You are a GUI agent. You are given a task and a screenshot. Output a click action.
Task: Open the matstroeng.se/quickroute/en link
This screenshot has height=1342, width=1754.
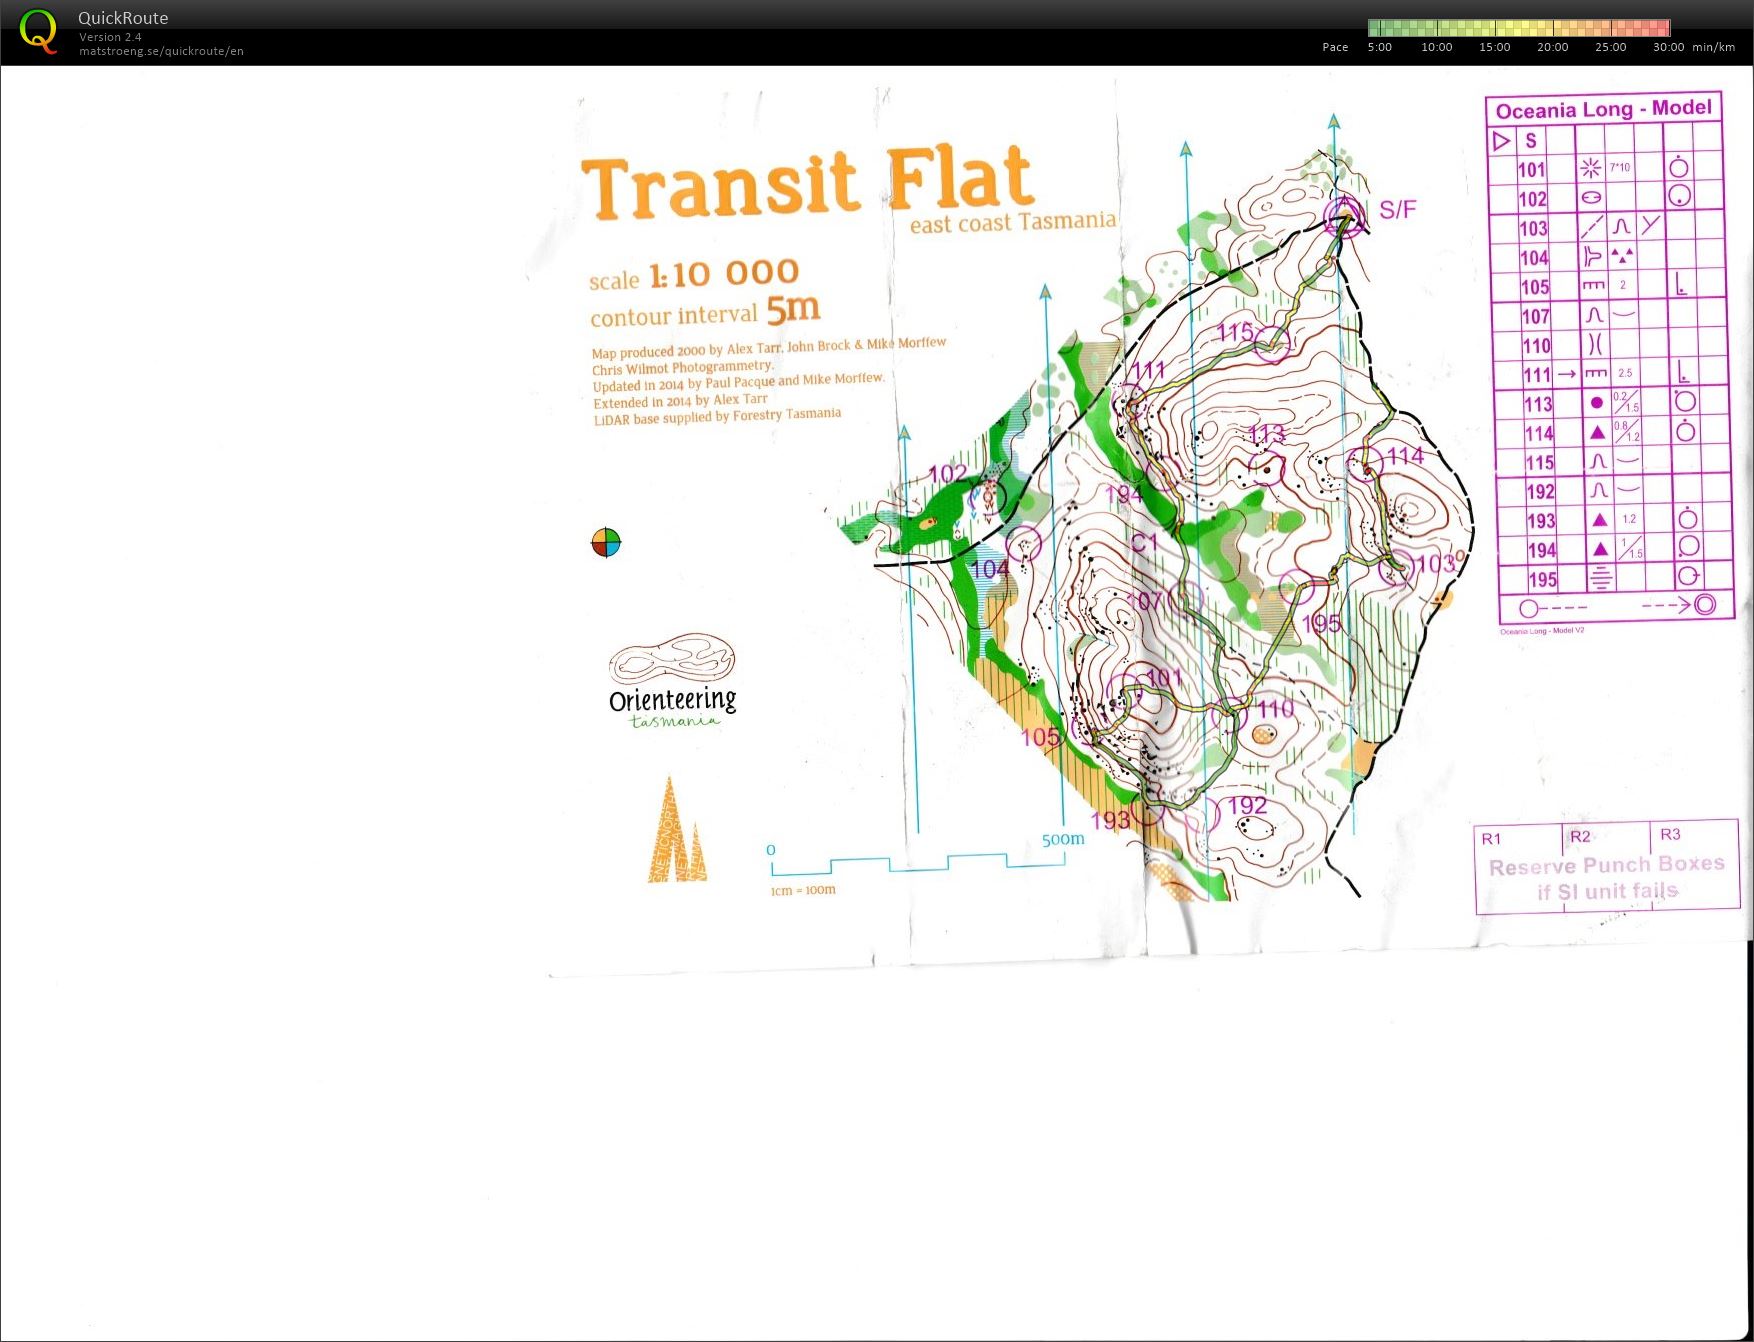coord(161,51)
